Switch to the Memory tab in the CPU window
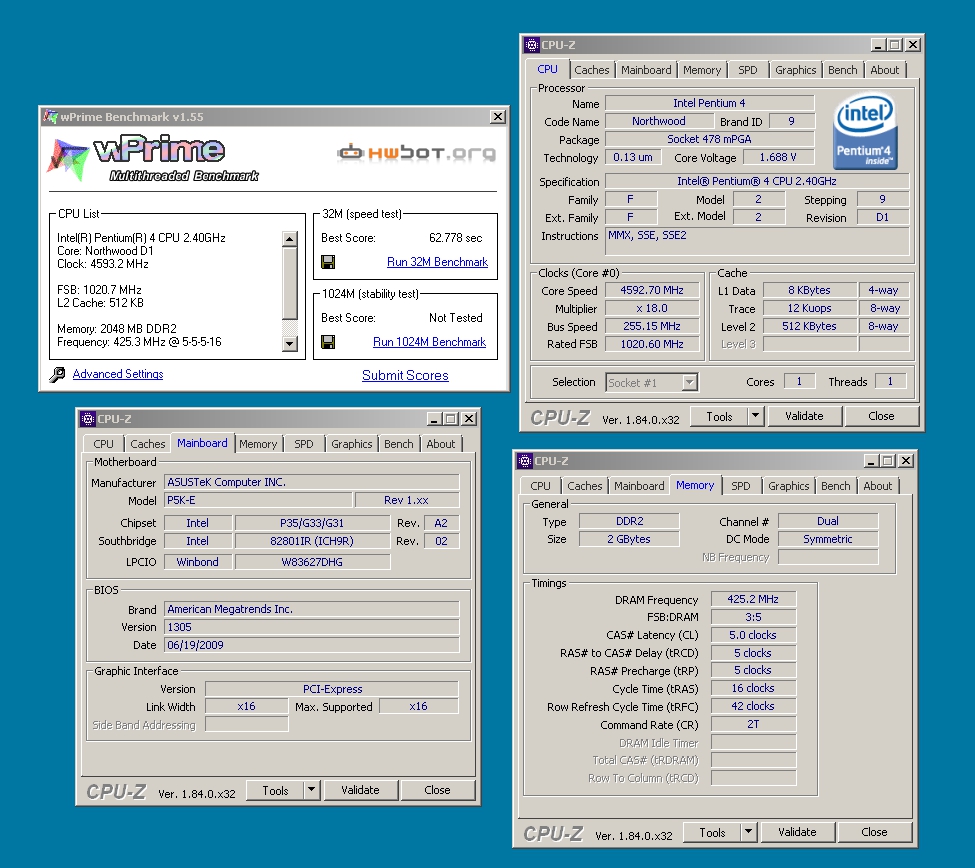Image resolution: width=975 pixels, height=868 pixels. pos(702,70)
